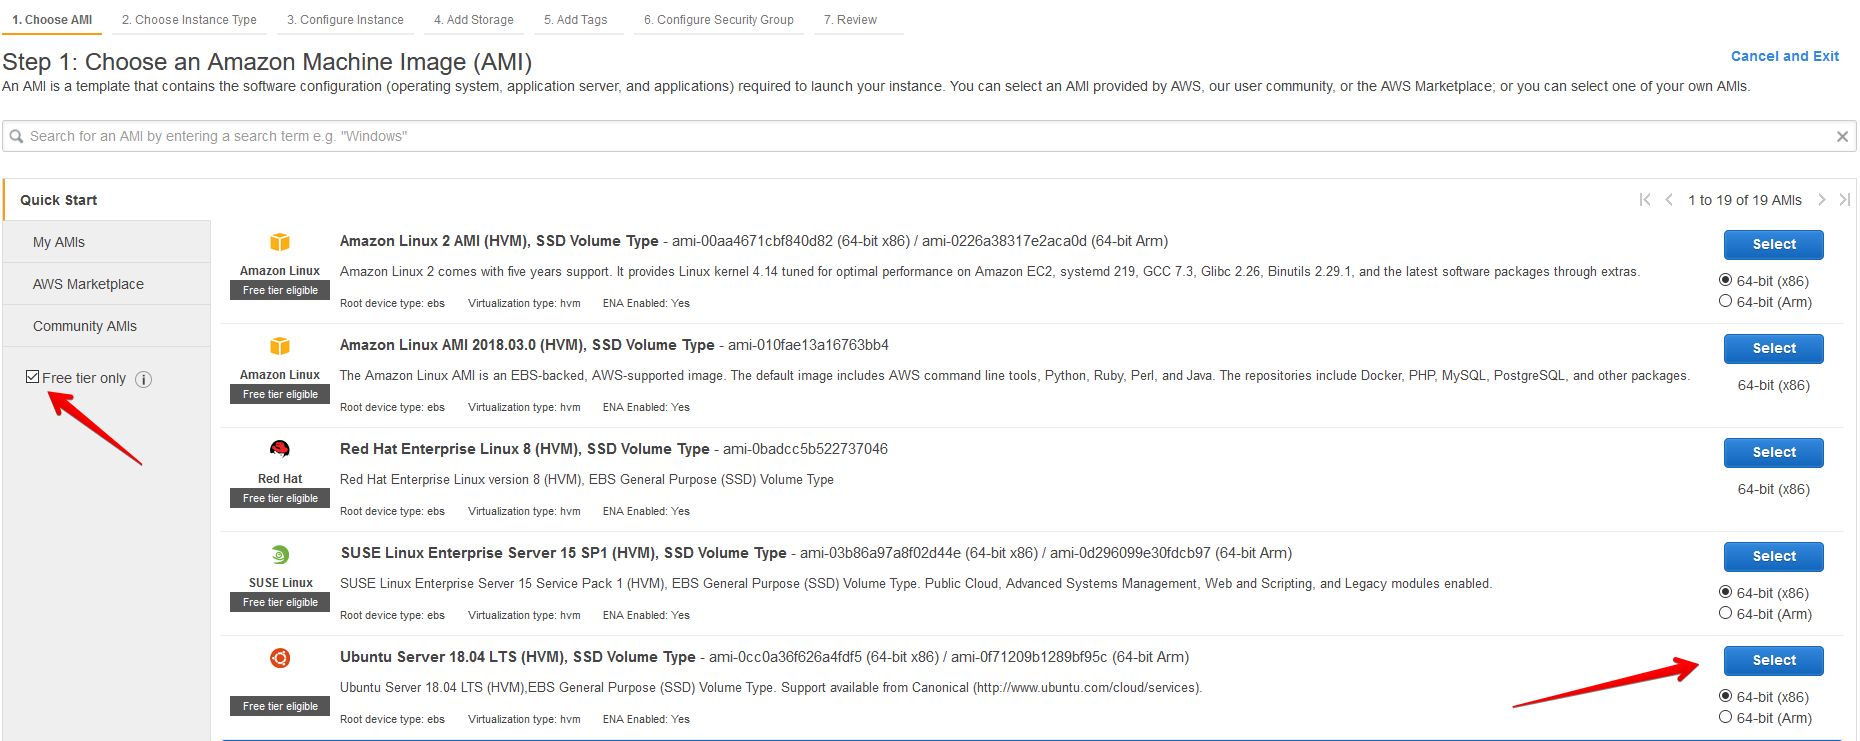Image resolution: width=1860 pixels, height=741 pixels.
Task: Open the 4. Add Storage tab
Action: coord(474,20)
